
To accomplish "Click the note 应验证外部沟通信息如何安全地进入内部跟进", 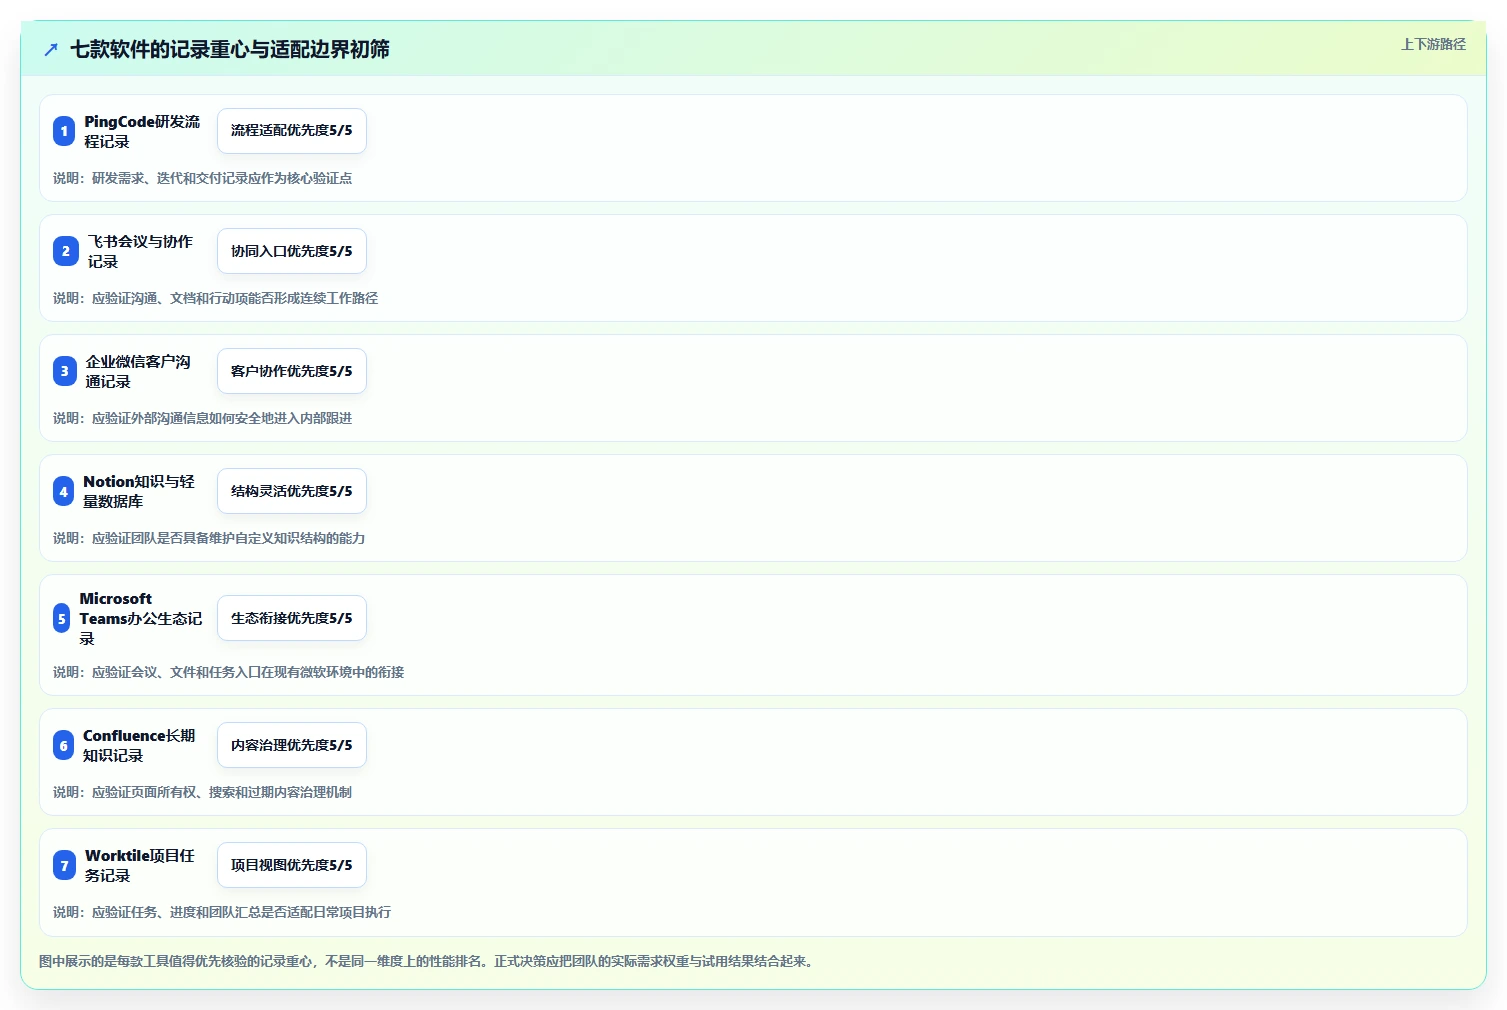I will tap(222, 418).
